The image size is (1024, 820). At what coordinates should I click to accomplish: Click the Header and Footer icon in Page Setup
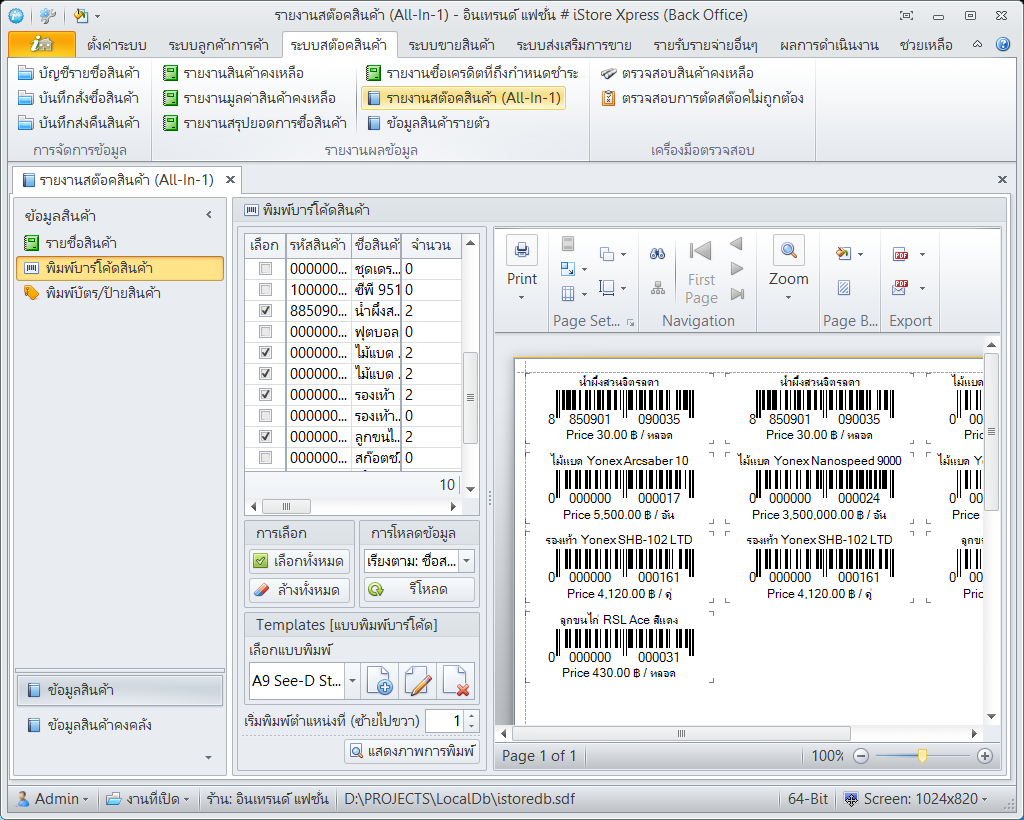click(568, 244)
